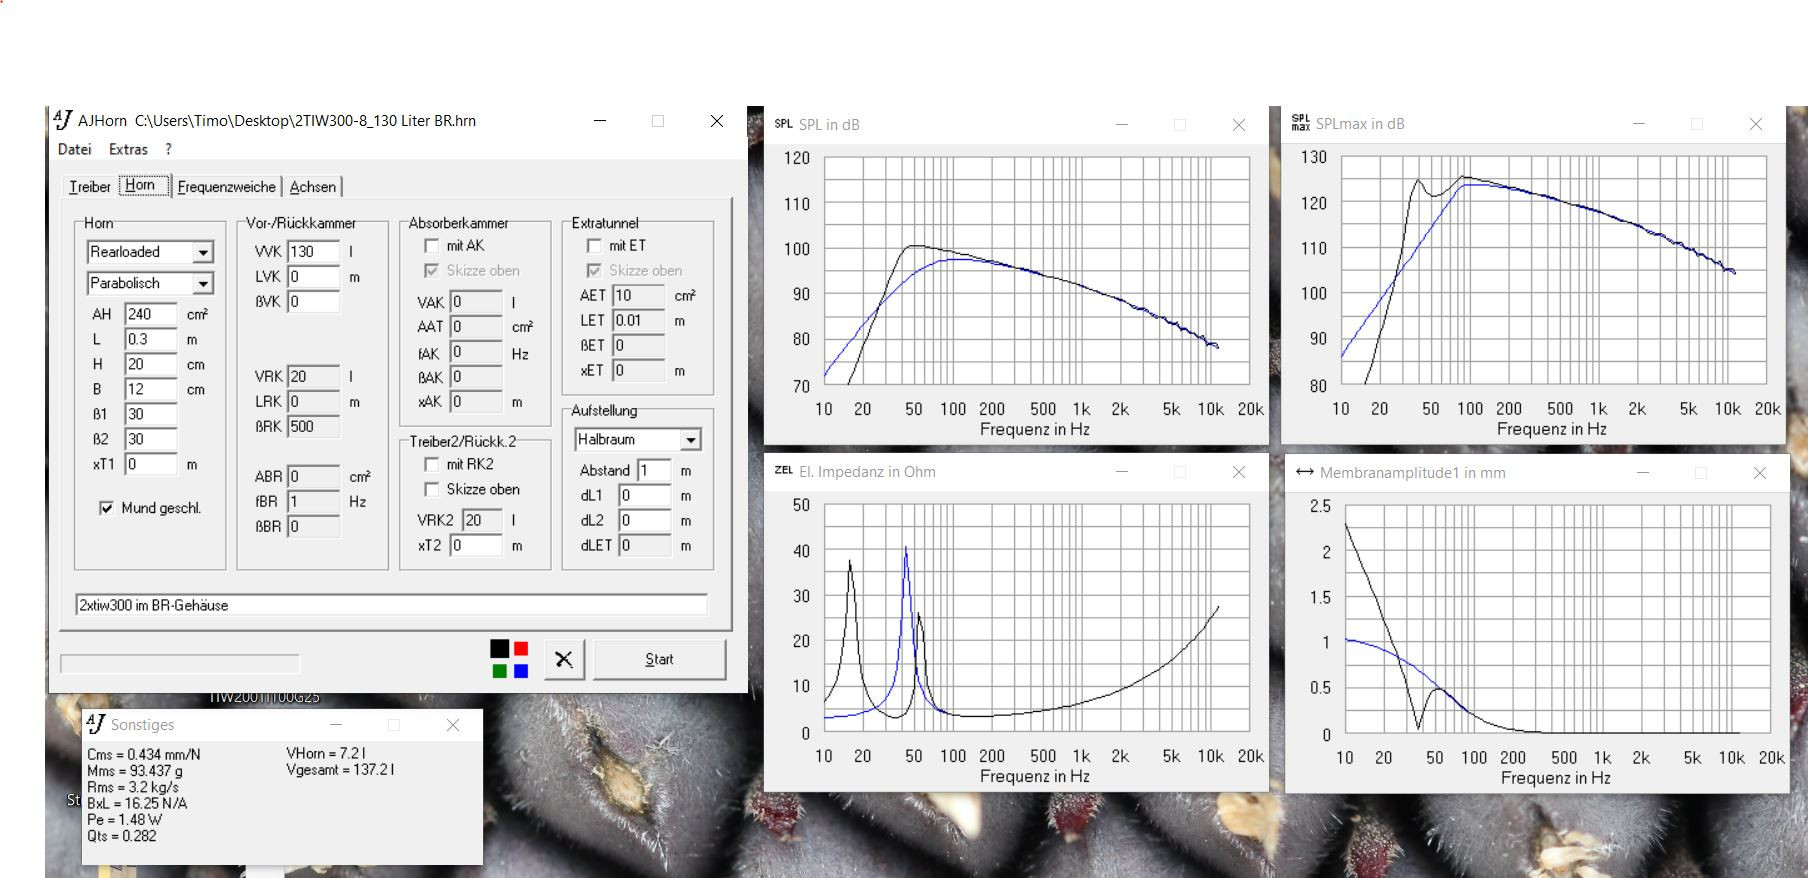Switch to the Treiber tab
The width and height of the screenshot is (1808, 878).
click(90, 187)
